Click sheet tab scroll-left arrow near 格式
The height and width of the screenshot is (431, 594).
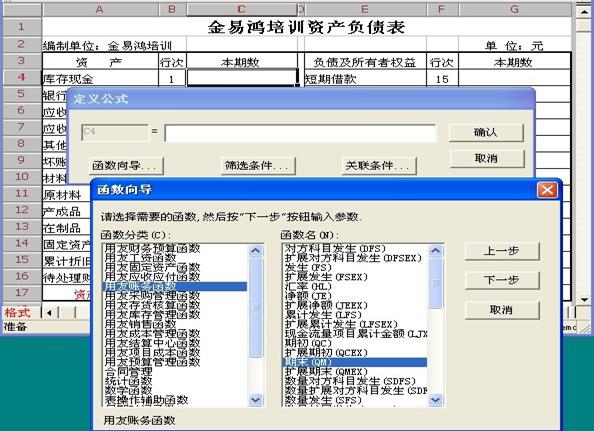click(49, 313)
